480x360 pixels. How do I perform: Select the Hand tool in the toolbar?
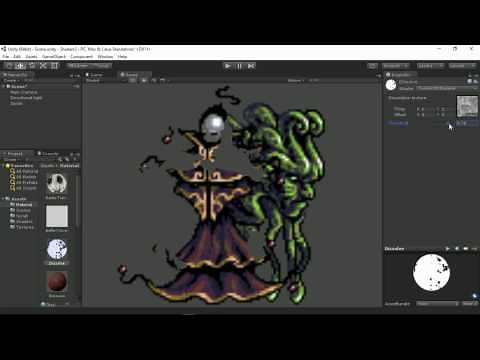pos(9,66)
